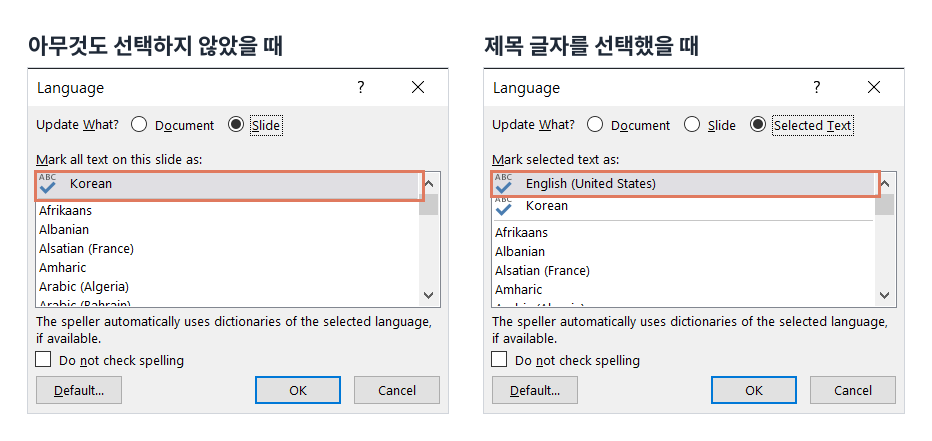Choose English (United States) in right list
Image resolution: width=932 pixels, height=441 pixels.
pos(684,184)
